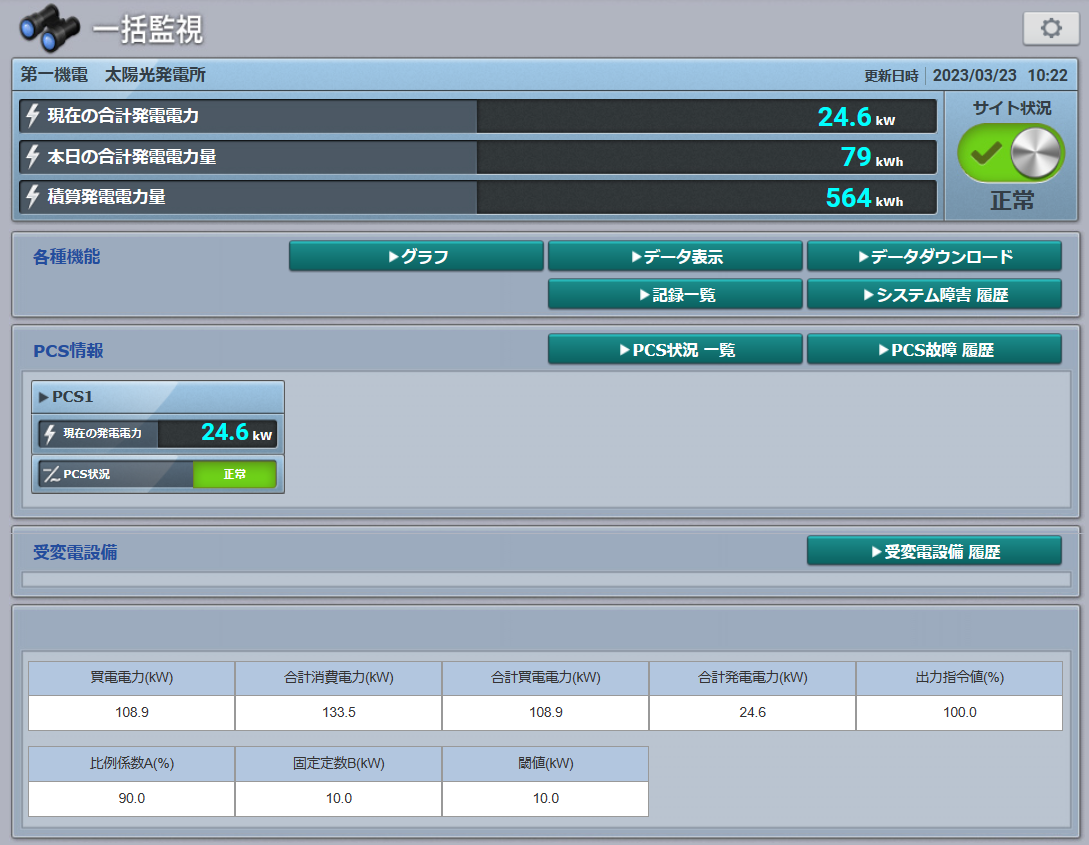
Task: Click the lightning icon in the PCS1 card
Action: (49, 434)
